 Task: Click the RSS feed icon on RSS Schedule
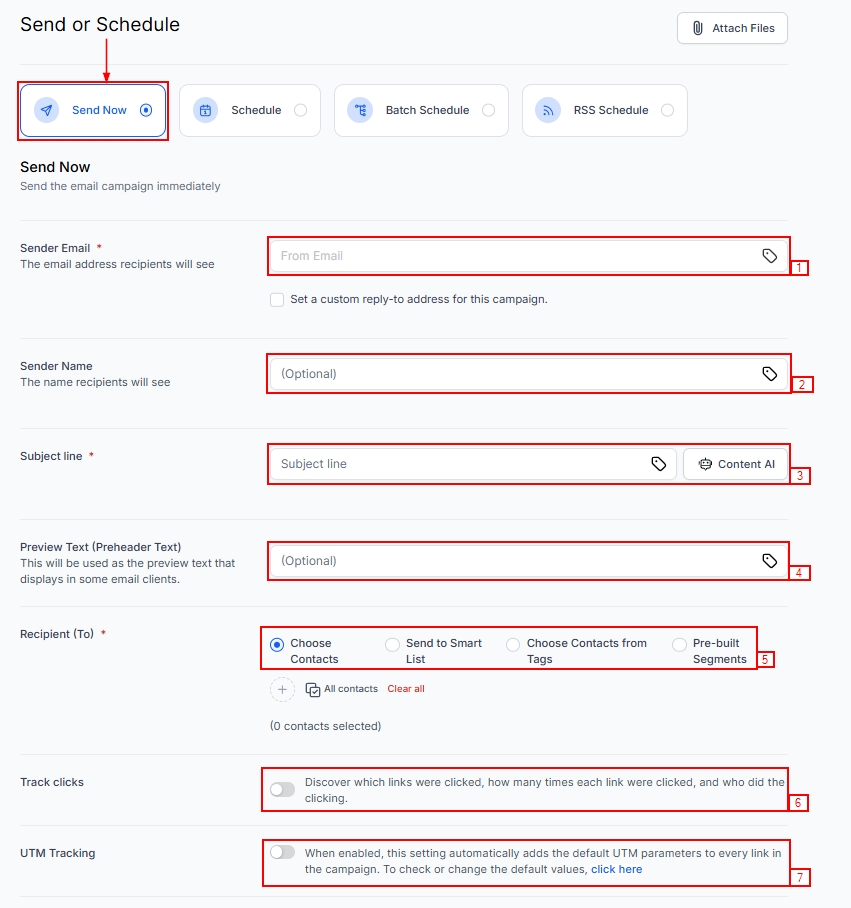548,110
